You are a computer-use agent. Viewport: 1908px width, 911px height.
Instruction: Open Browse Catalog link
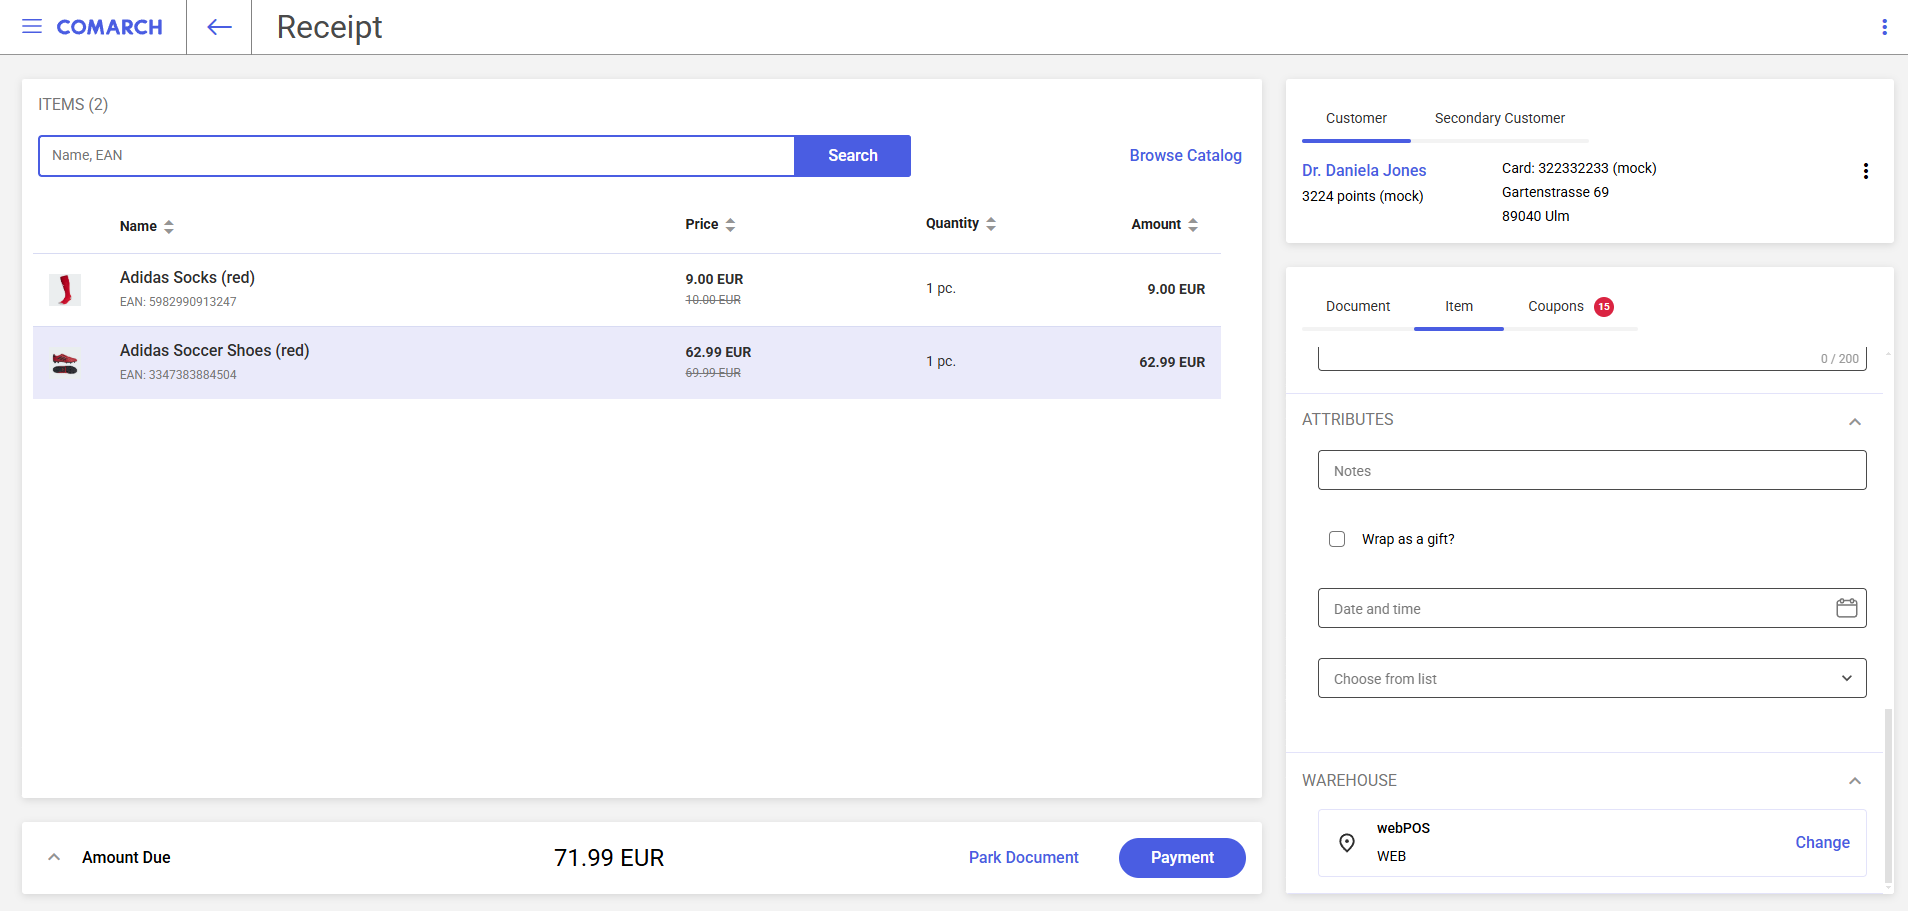pos(1185,155)
